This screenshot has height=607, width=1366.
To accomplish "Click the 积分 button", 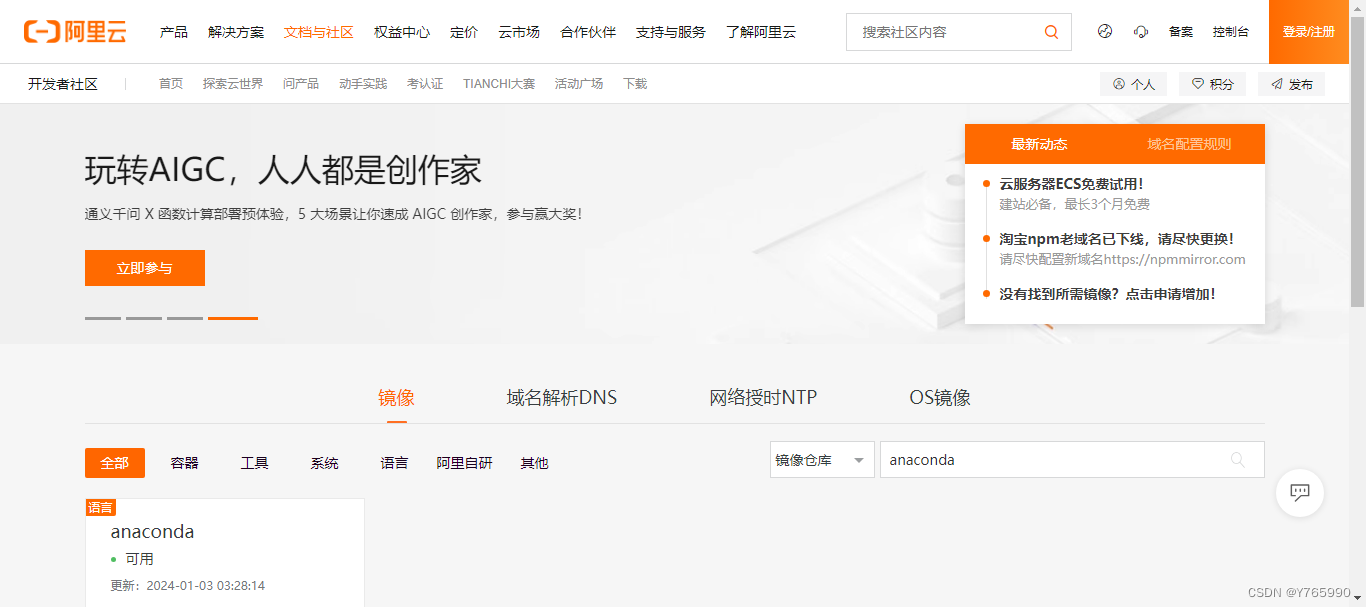I will 1212,84.
